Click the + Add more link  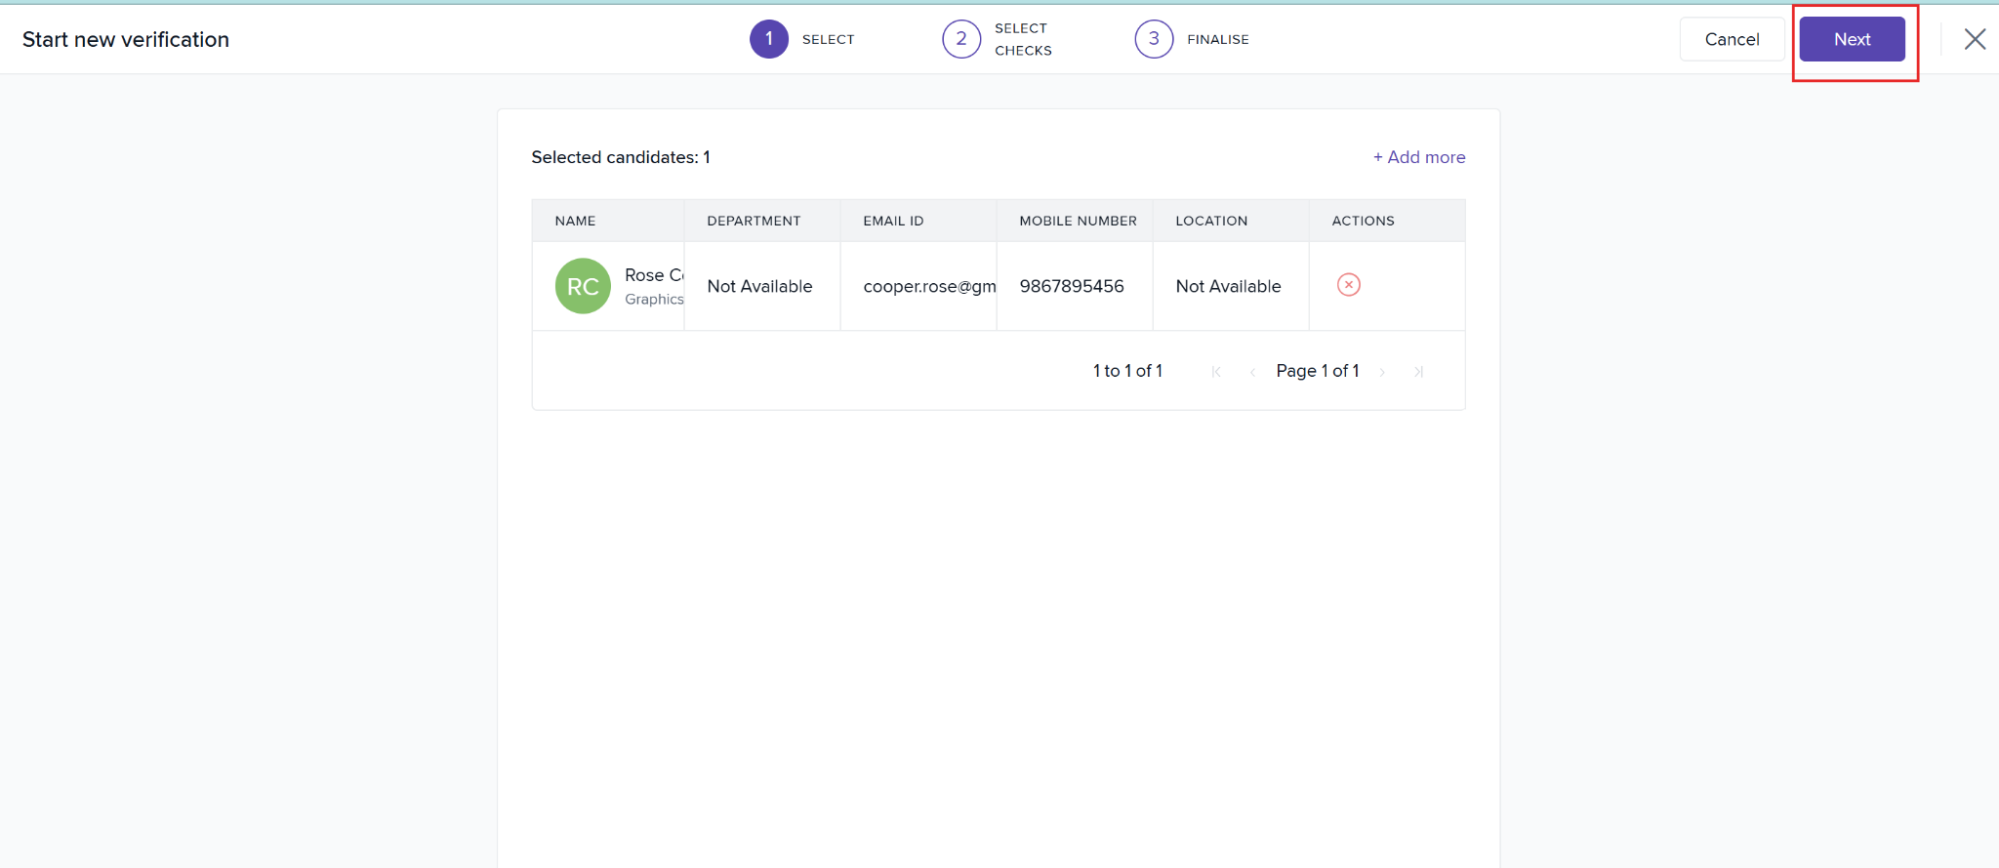[x=1418, y=157]
